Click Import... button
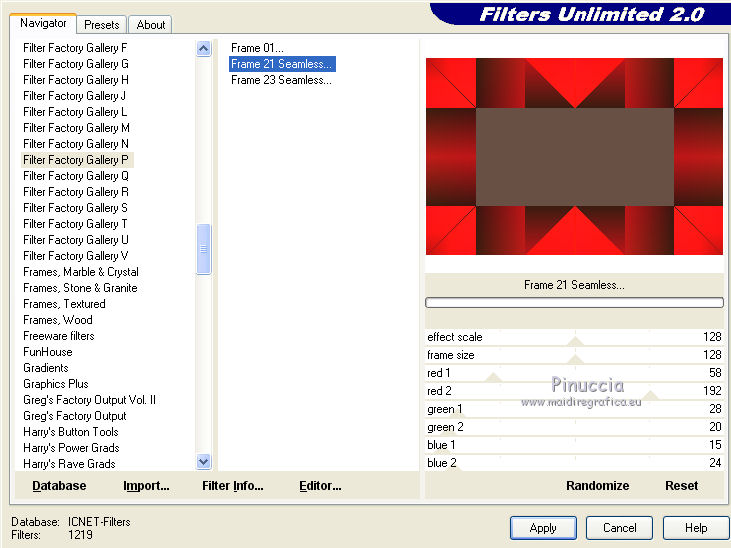 (146, 486)
